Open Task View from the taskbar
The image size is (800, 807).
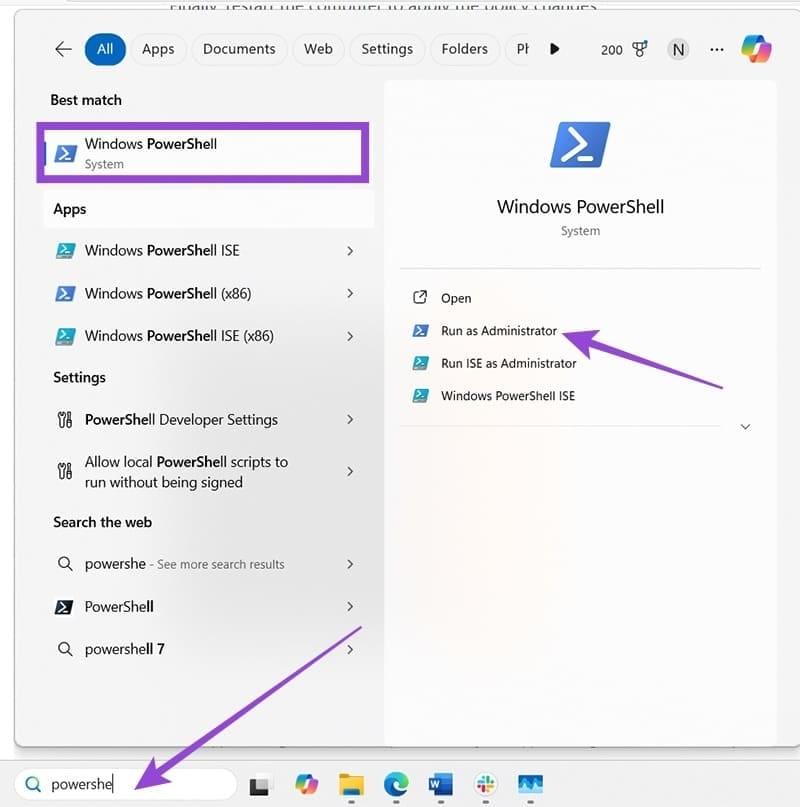pyautogui.click(x=259, y=786)
